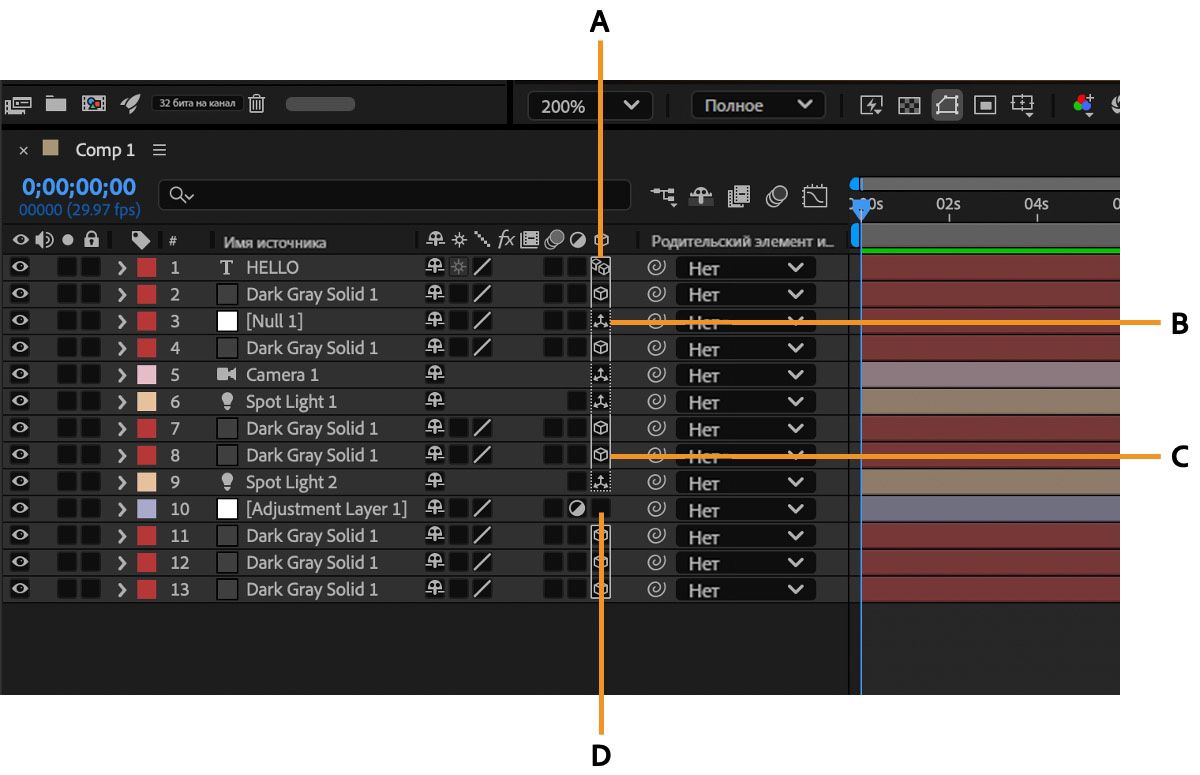1200x775 pixels.
Task: Hide the HELLO text layer eye
Action: coord(20,267)
